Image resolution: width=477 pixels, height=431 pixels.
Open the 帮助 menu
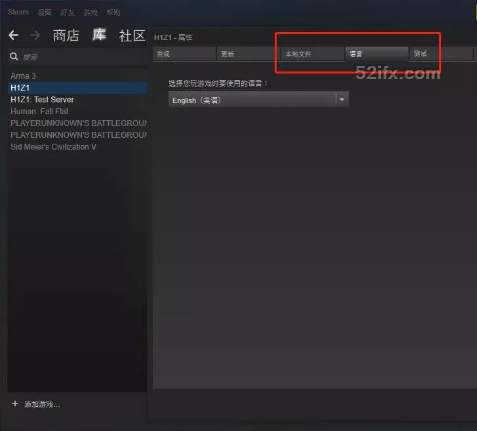[x=113, y=13]
